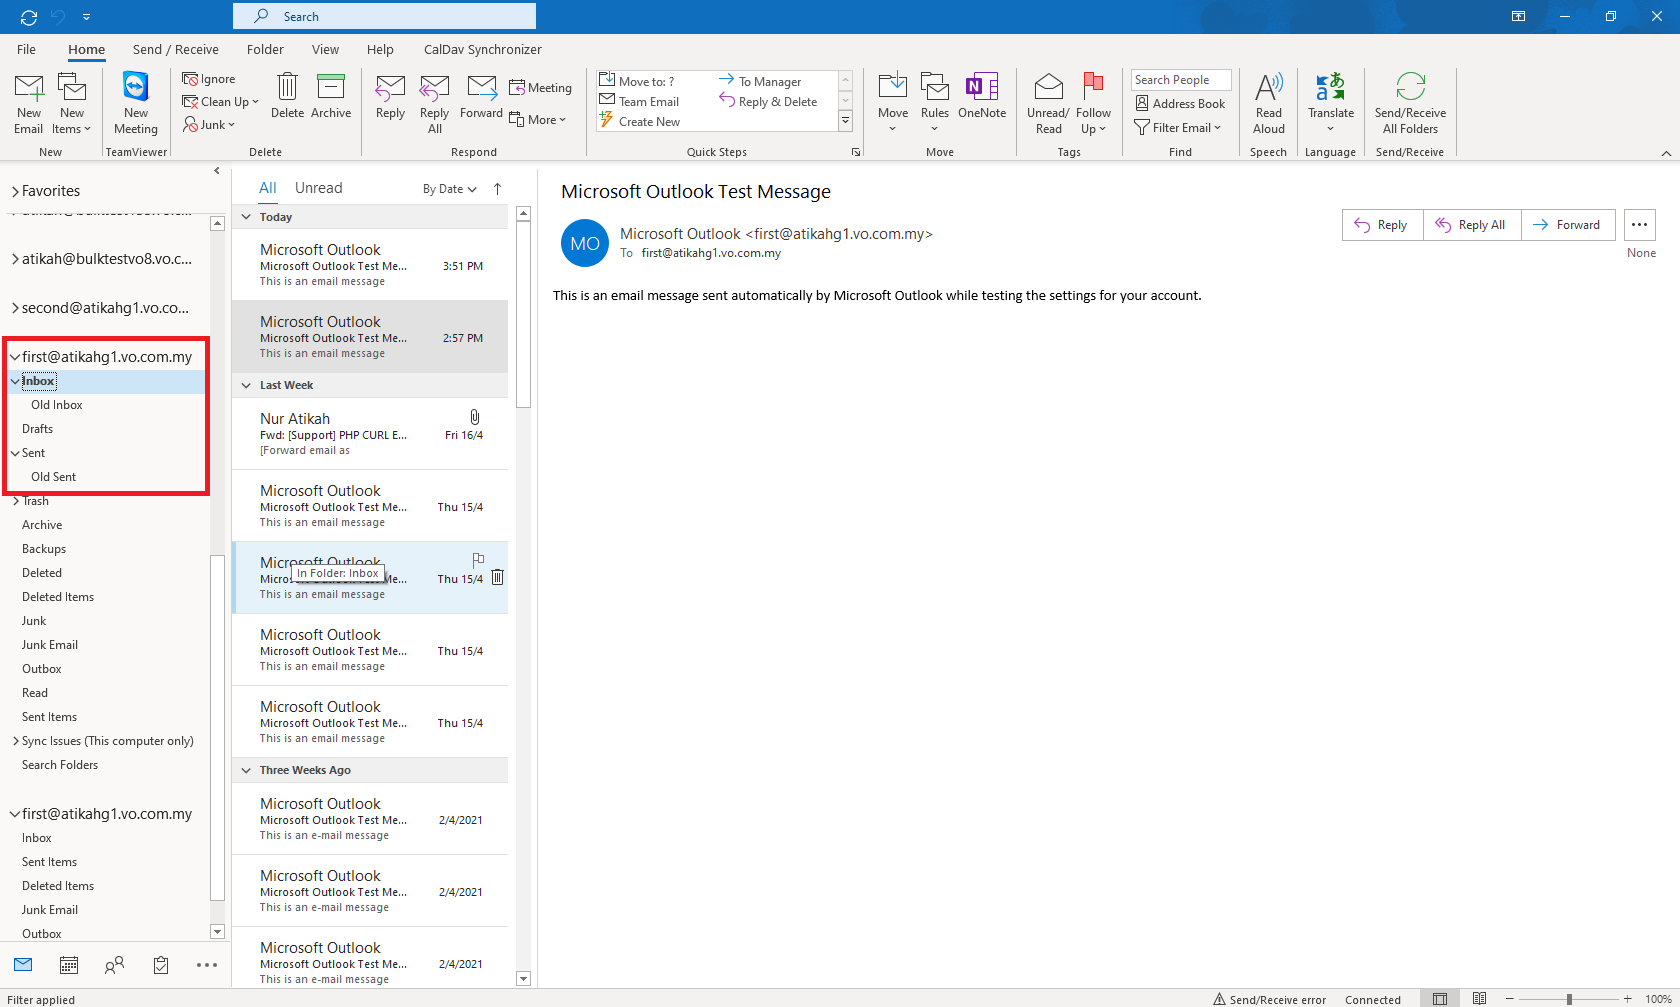This screenshot has width=1680, height=1007.
Task: Click Forward button in reading pane
Action: (1566, 225)
